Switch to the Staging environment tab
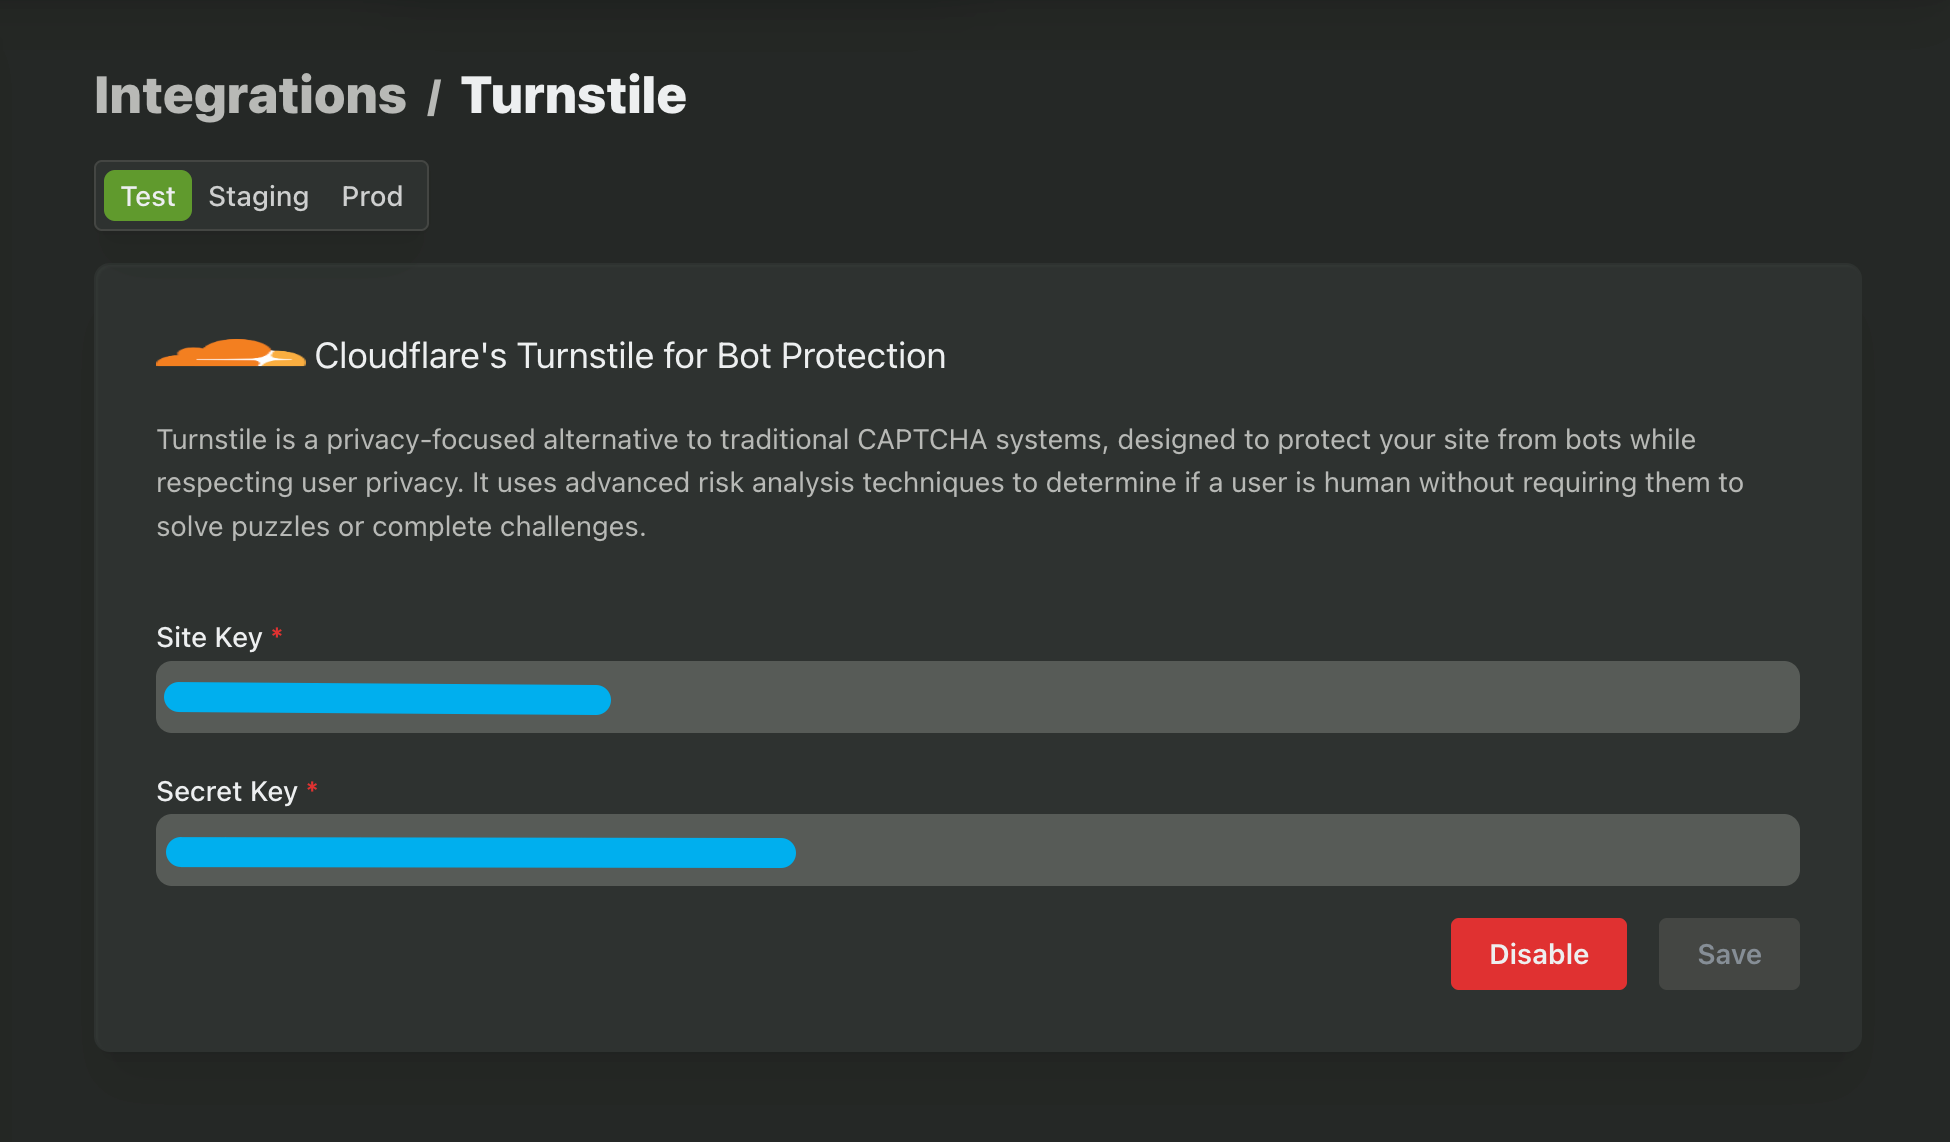Screen dimensions: 1950x1142 (x=258, y=196)
